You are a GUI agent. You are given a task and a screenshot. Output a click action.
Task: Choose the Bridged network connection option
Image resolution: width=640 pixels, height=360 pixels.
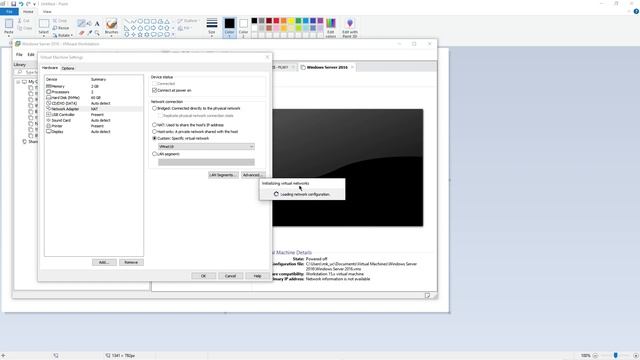154,109
